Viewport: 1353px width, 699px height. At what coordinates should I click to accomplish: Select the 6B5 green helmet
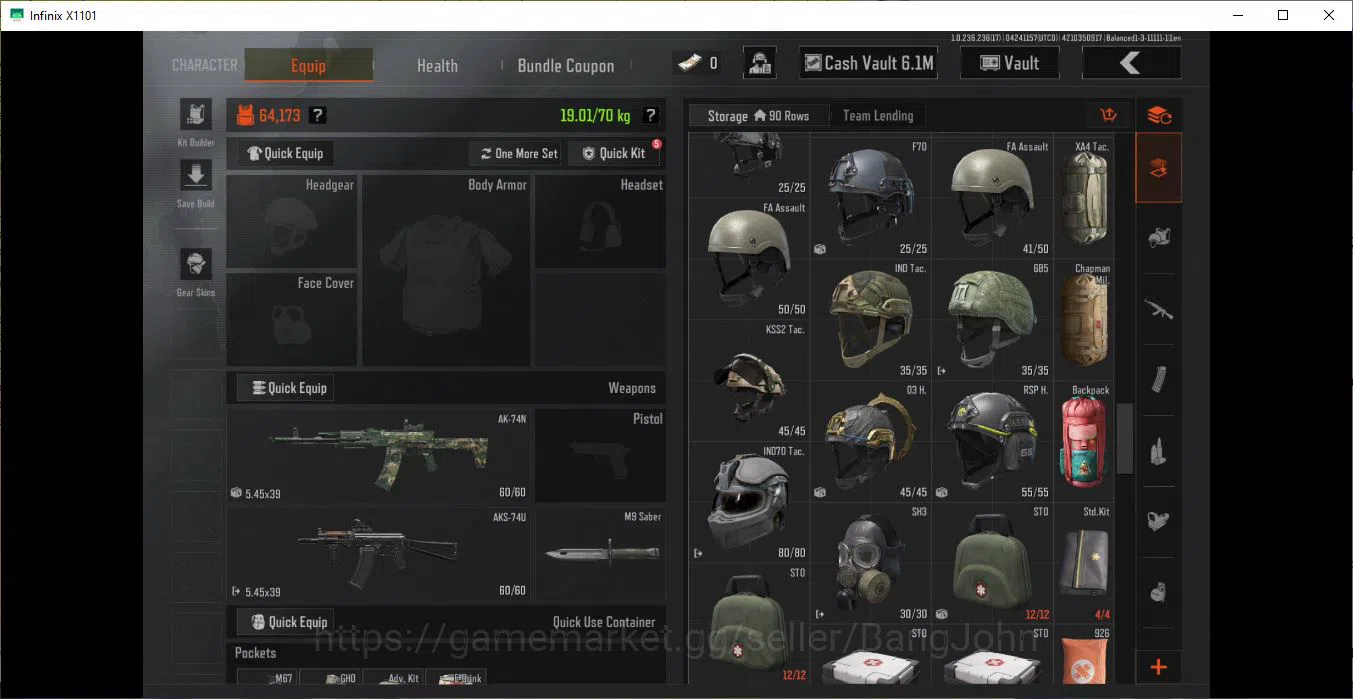(992, 320)
